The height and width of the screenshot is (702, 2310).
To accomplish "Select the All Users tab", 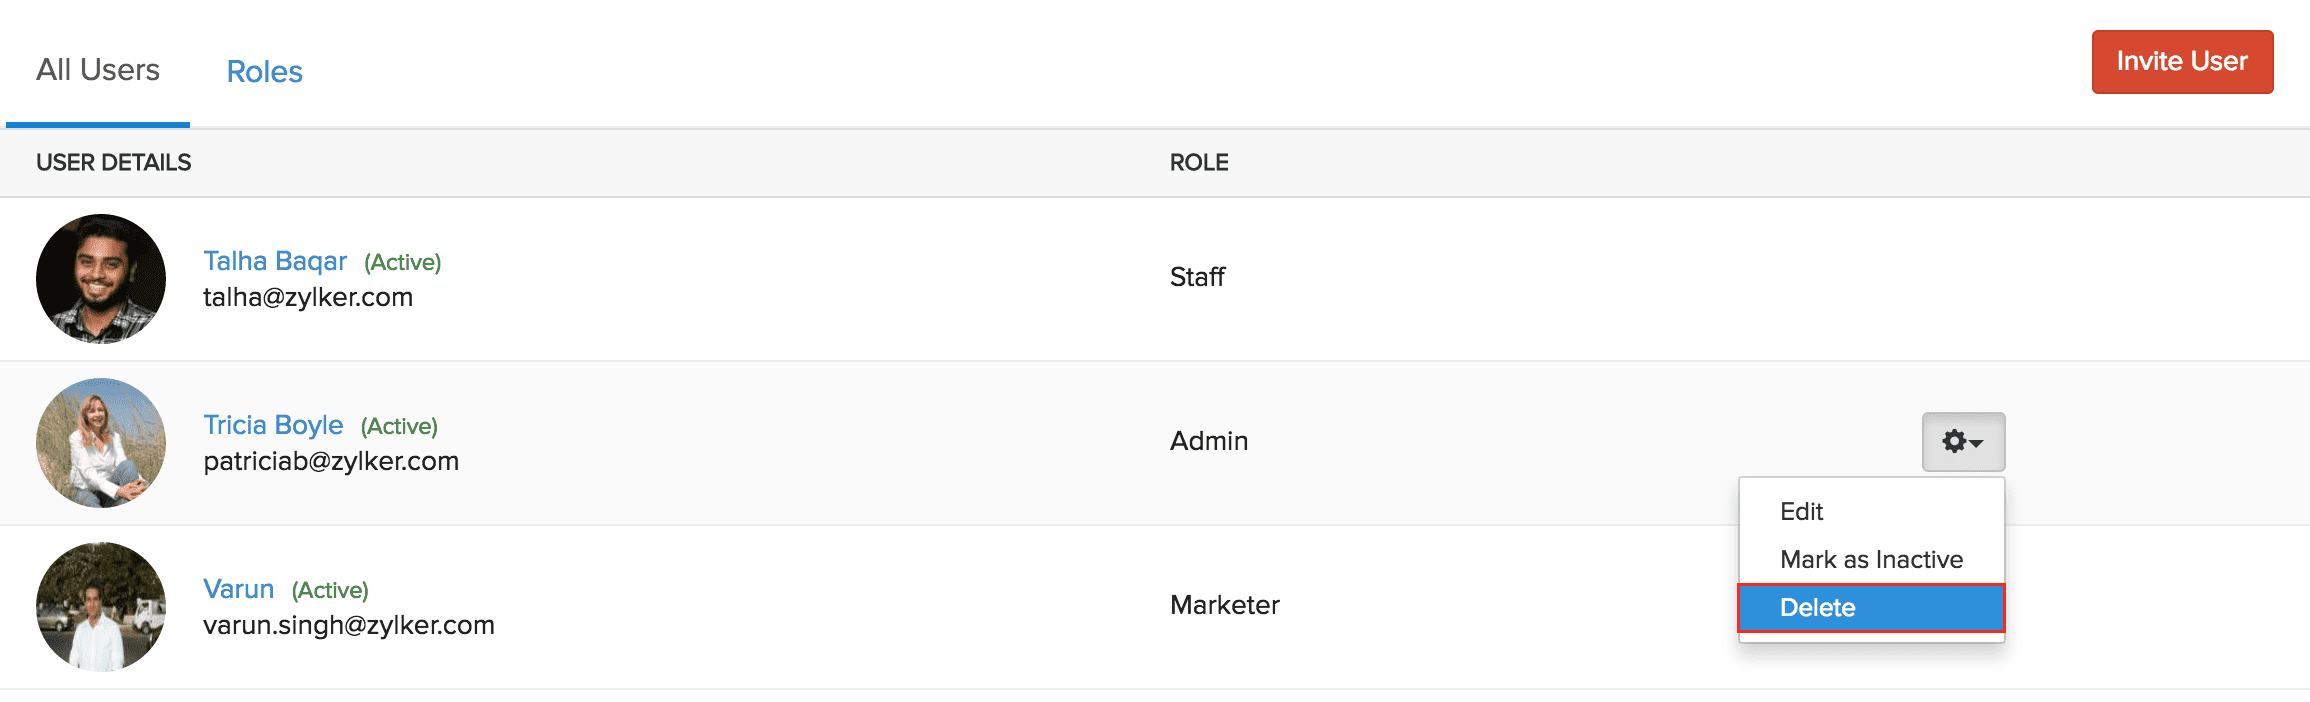I will [98, 70].
